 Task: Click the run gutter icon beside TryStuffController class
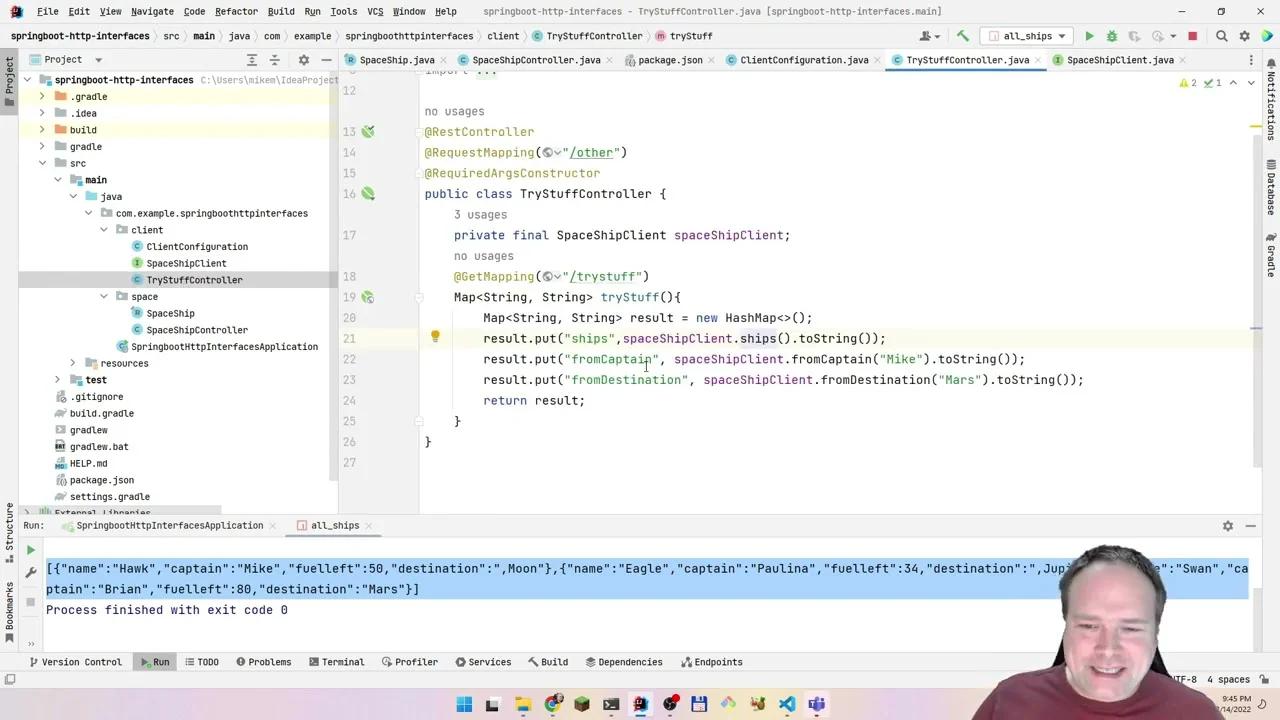[x=368, y=193]
